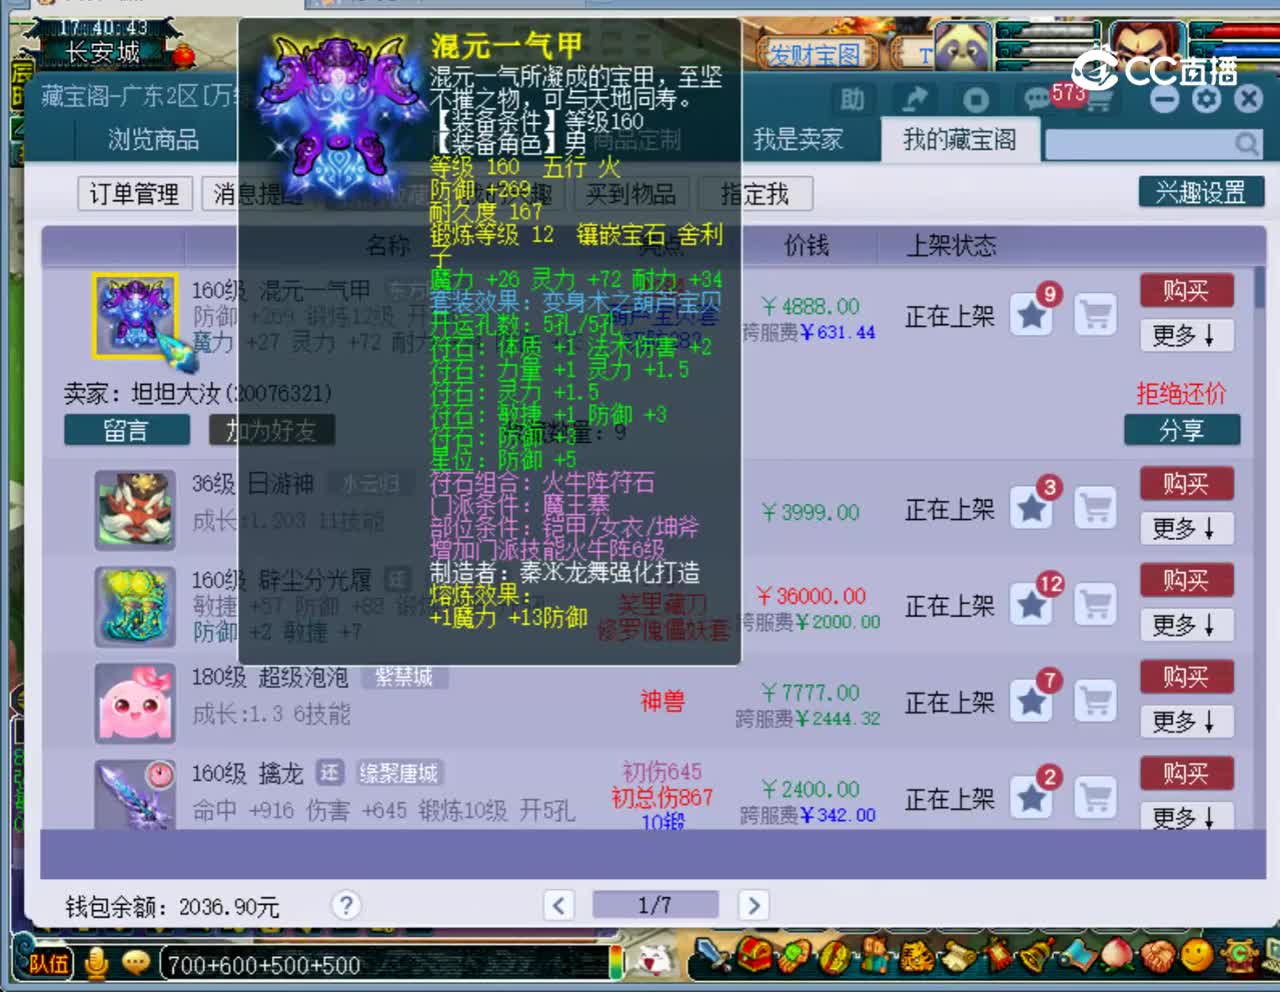Go to previous page arrow
The height and width of the screenshot is (992, 1280).
coord(559,905)
